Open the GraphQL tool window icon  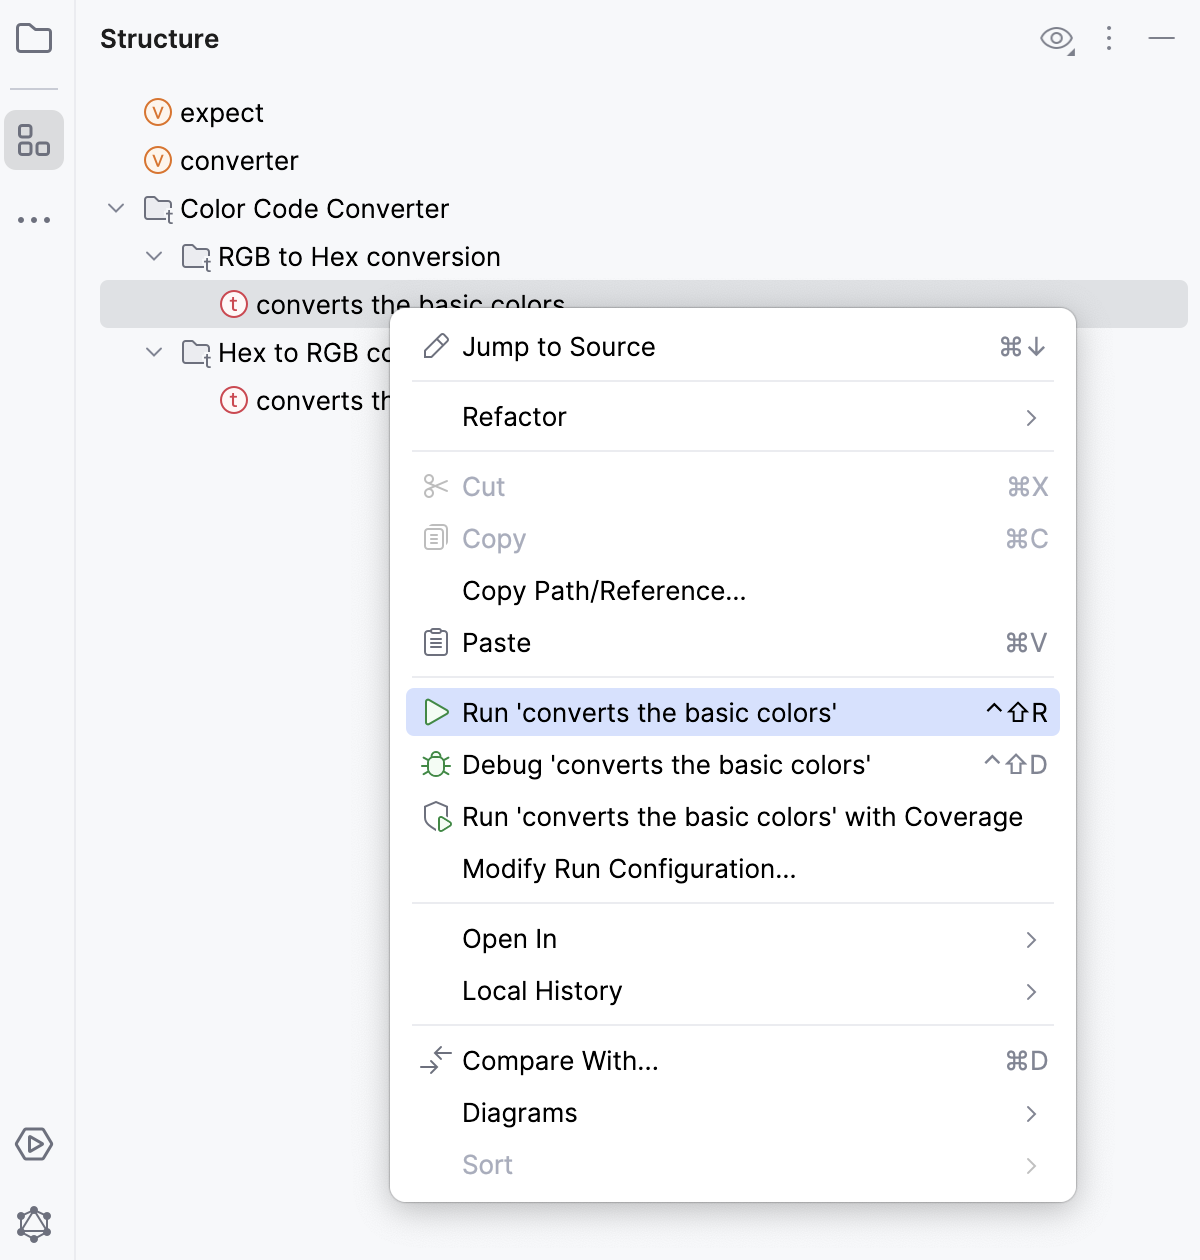click(x=34, y=1224)
